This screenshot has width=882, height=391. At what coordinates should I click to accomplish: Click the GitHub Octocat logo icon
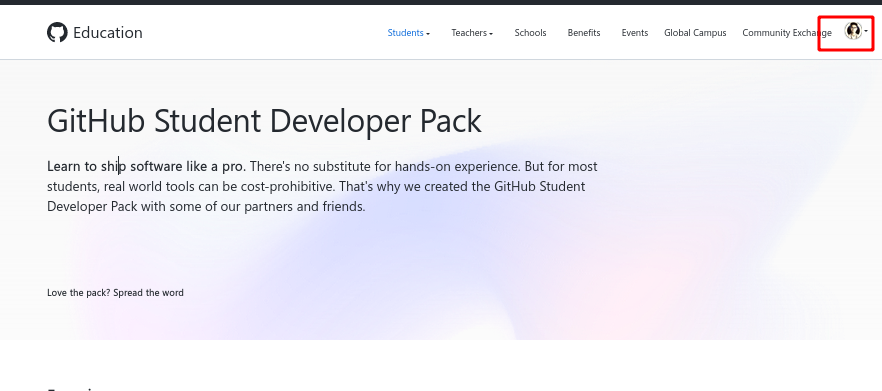tap(57, 33)
